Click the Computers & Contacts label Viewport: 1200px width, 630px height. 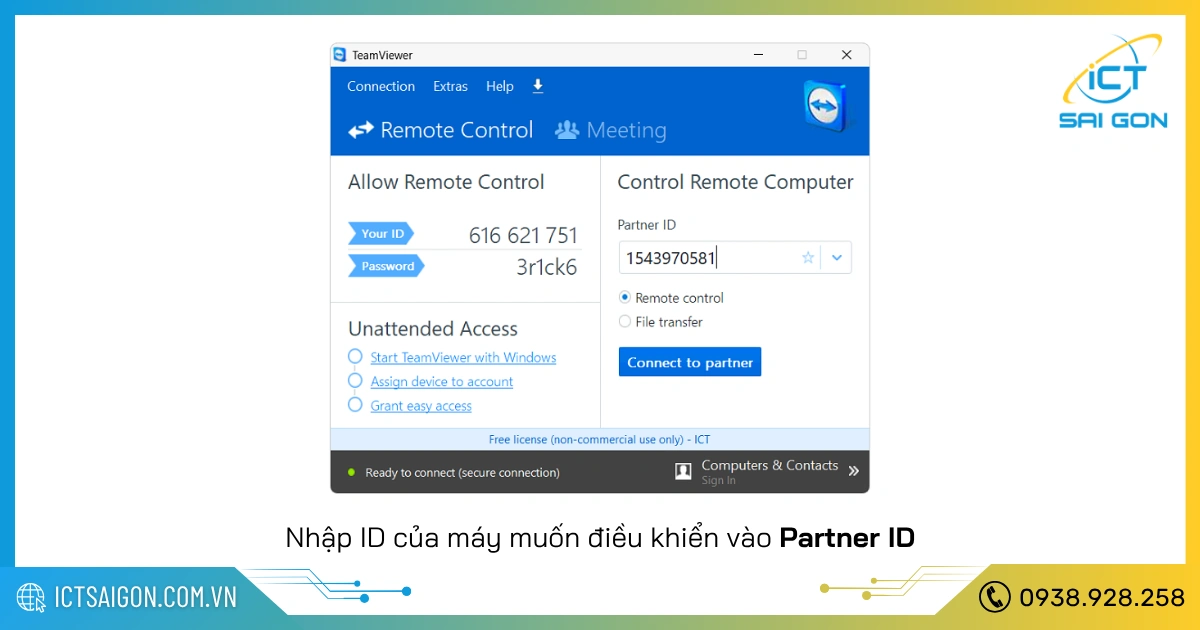pos(770,465)
